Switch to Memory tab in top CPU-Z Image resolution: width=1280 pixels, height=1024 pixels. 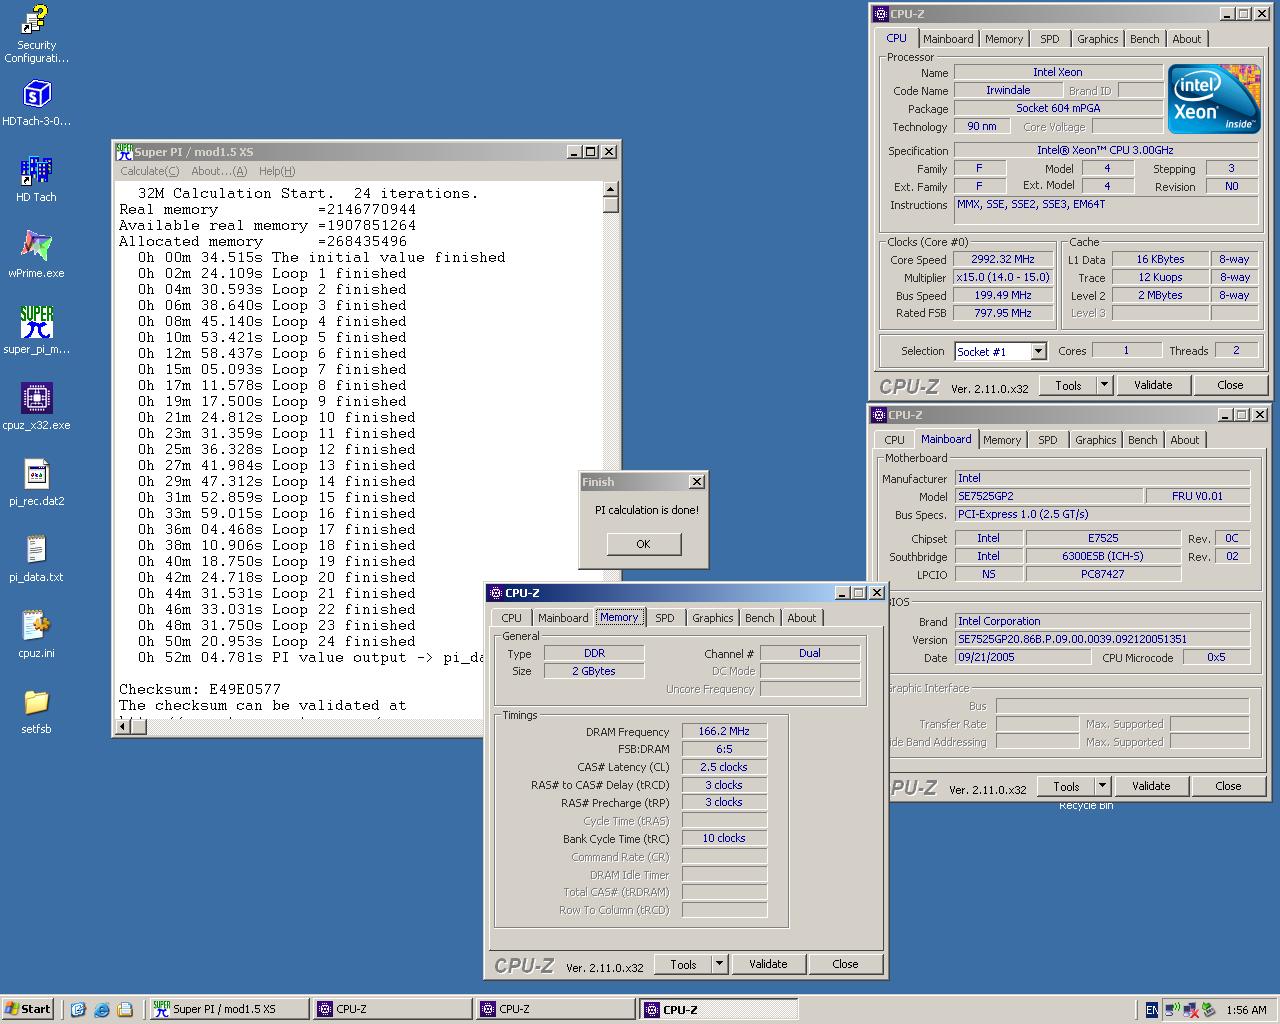pos(1004,39)
